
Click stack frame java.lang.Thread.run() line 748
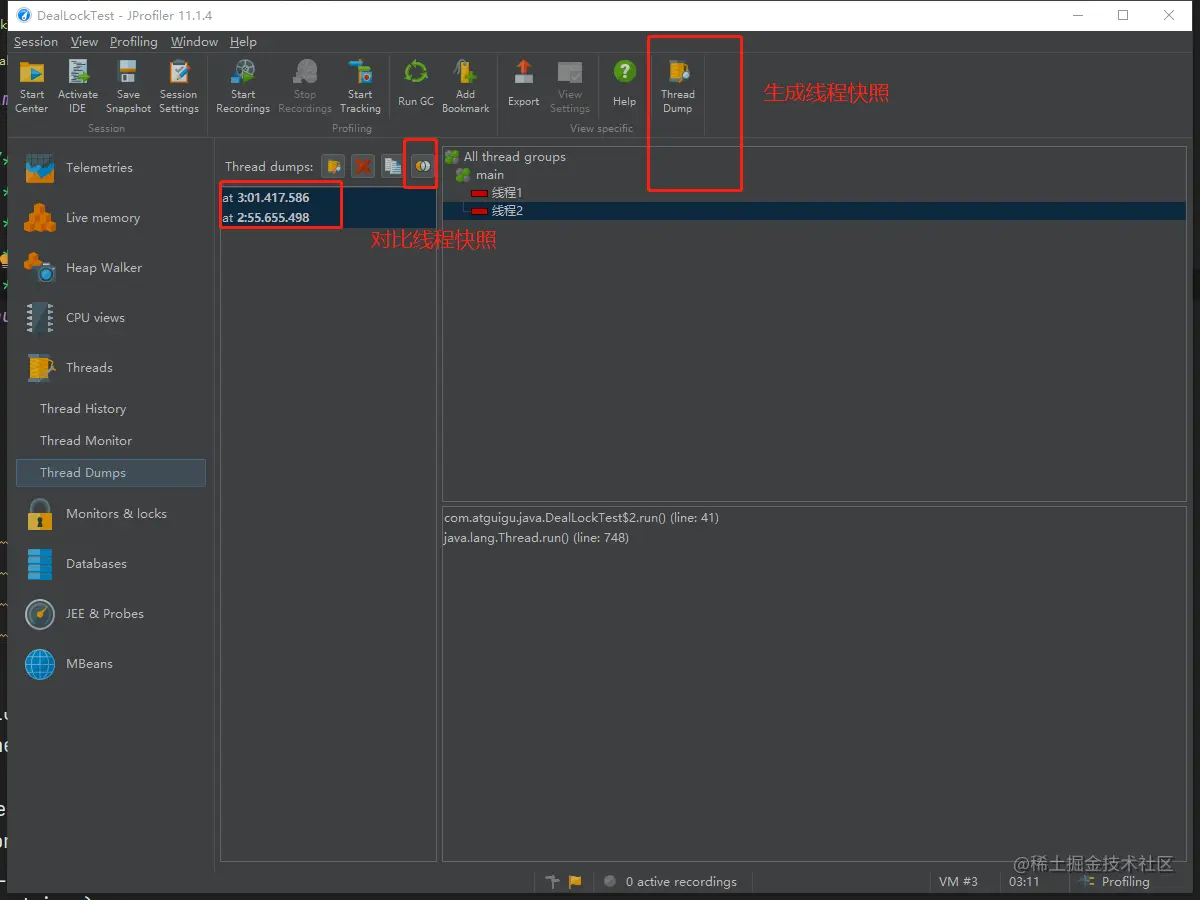pos(537,538)
